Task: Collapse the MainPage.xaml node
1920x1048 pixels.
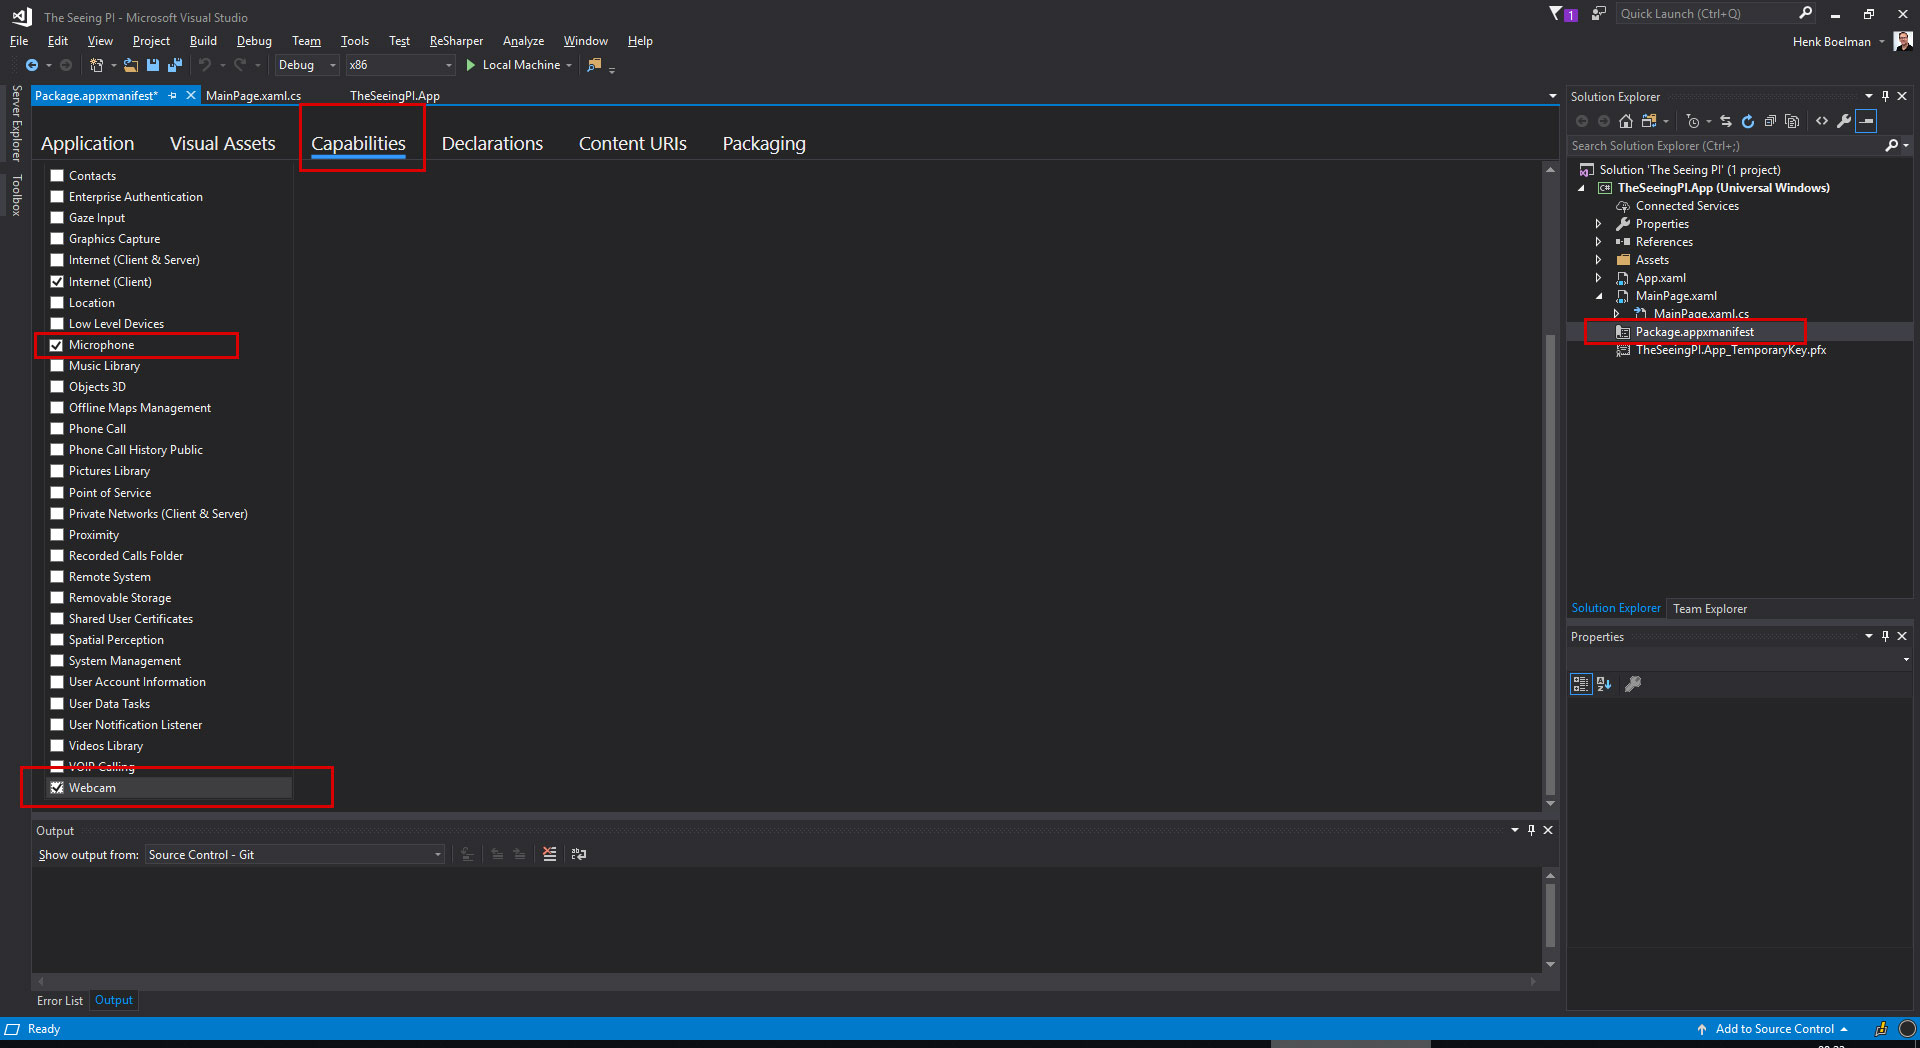Action: pos(1598,296)
